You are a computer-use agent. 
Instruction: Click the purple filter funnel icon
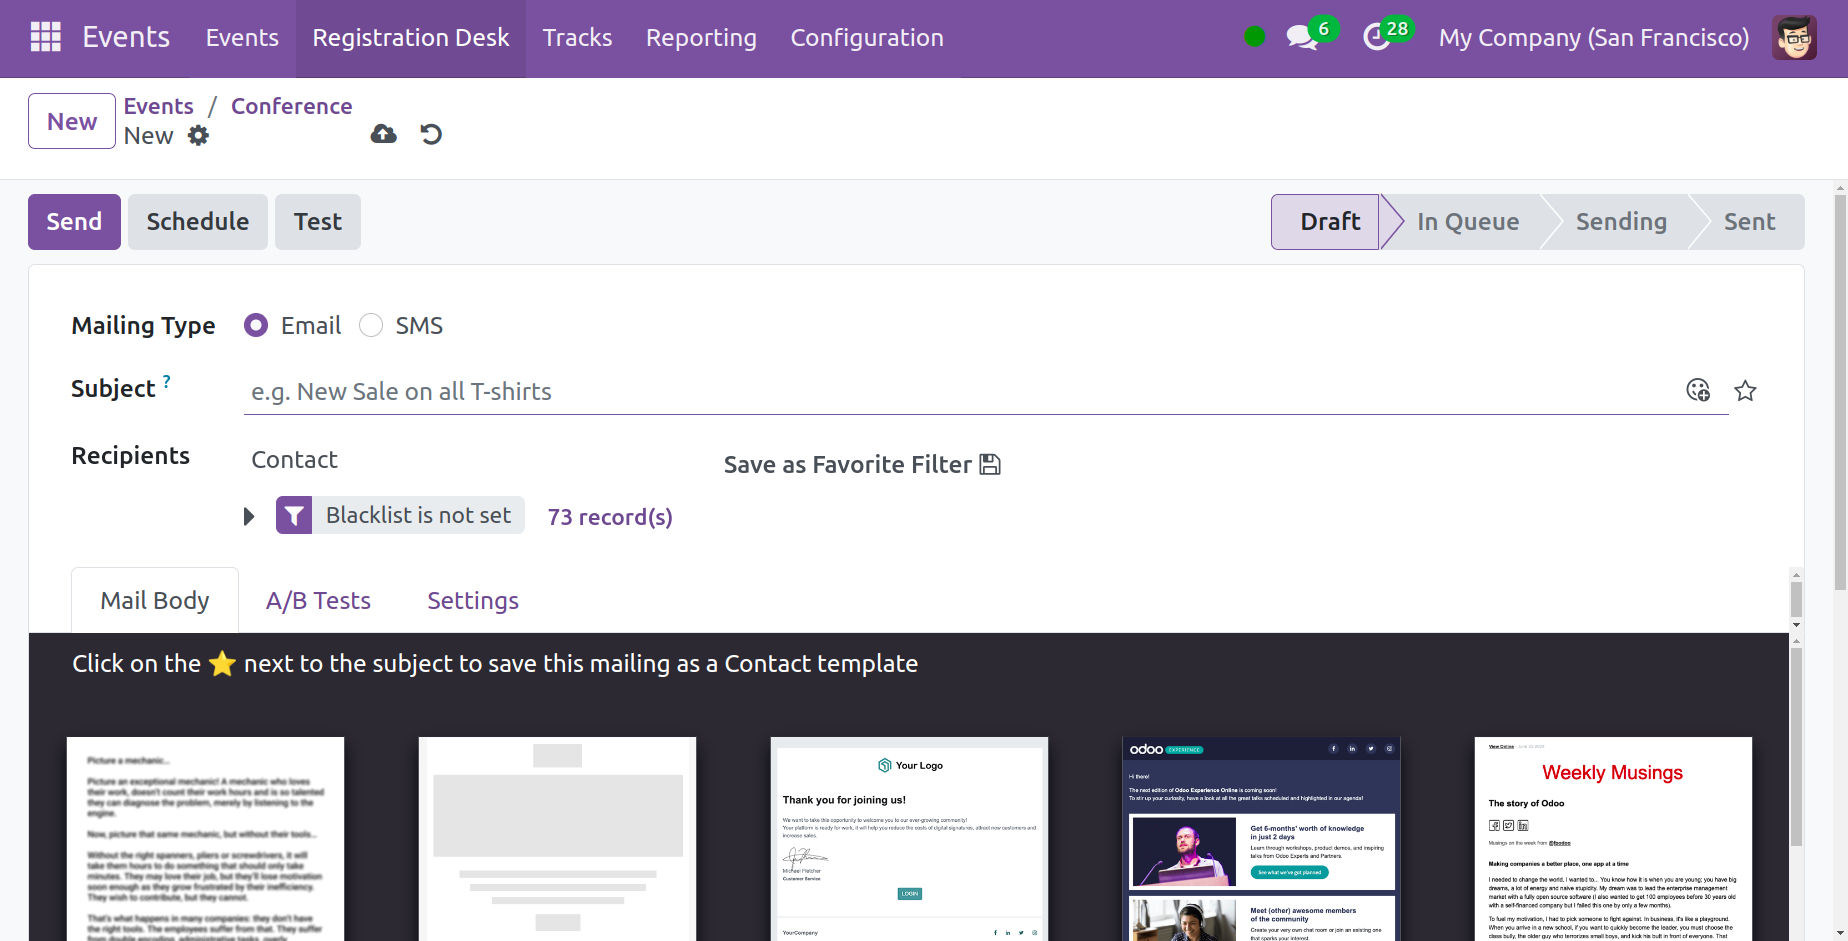pyautogui.click(x=294, y=515)
